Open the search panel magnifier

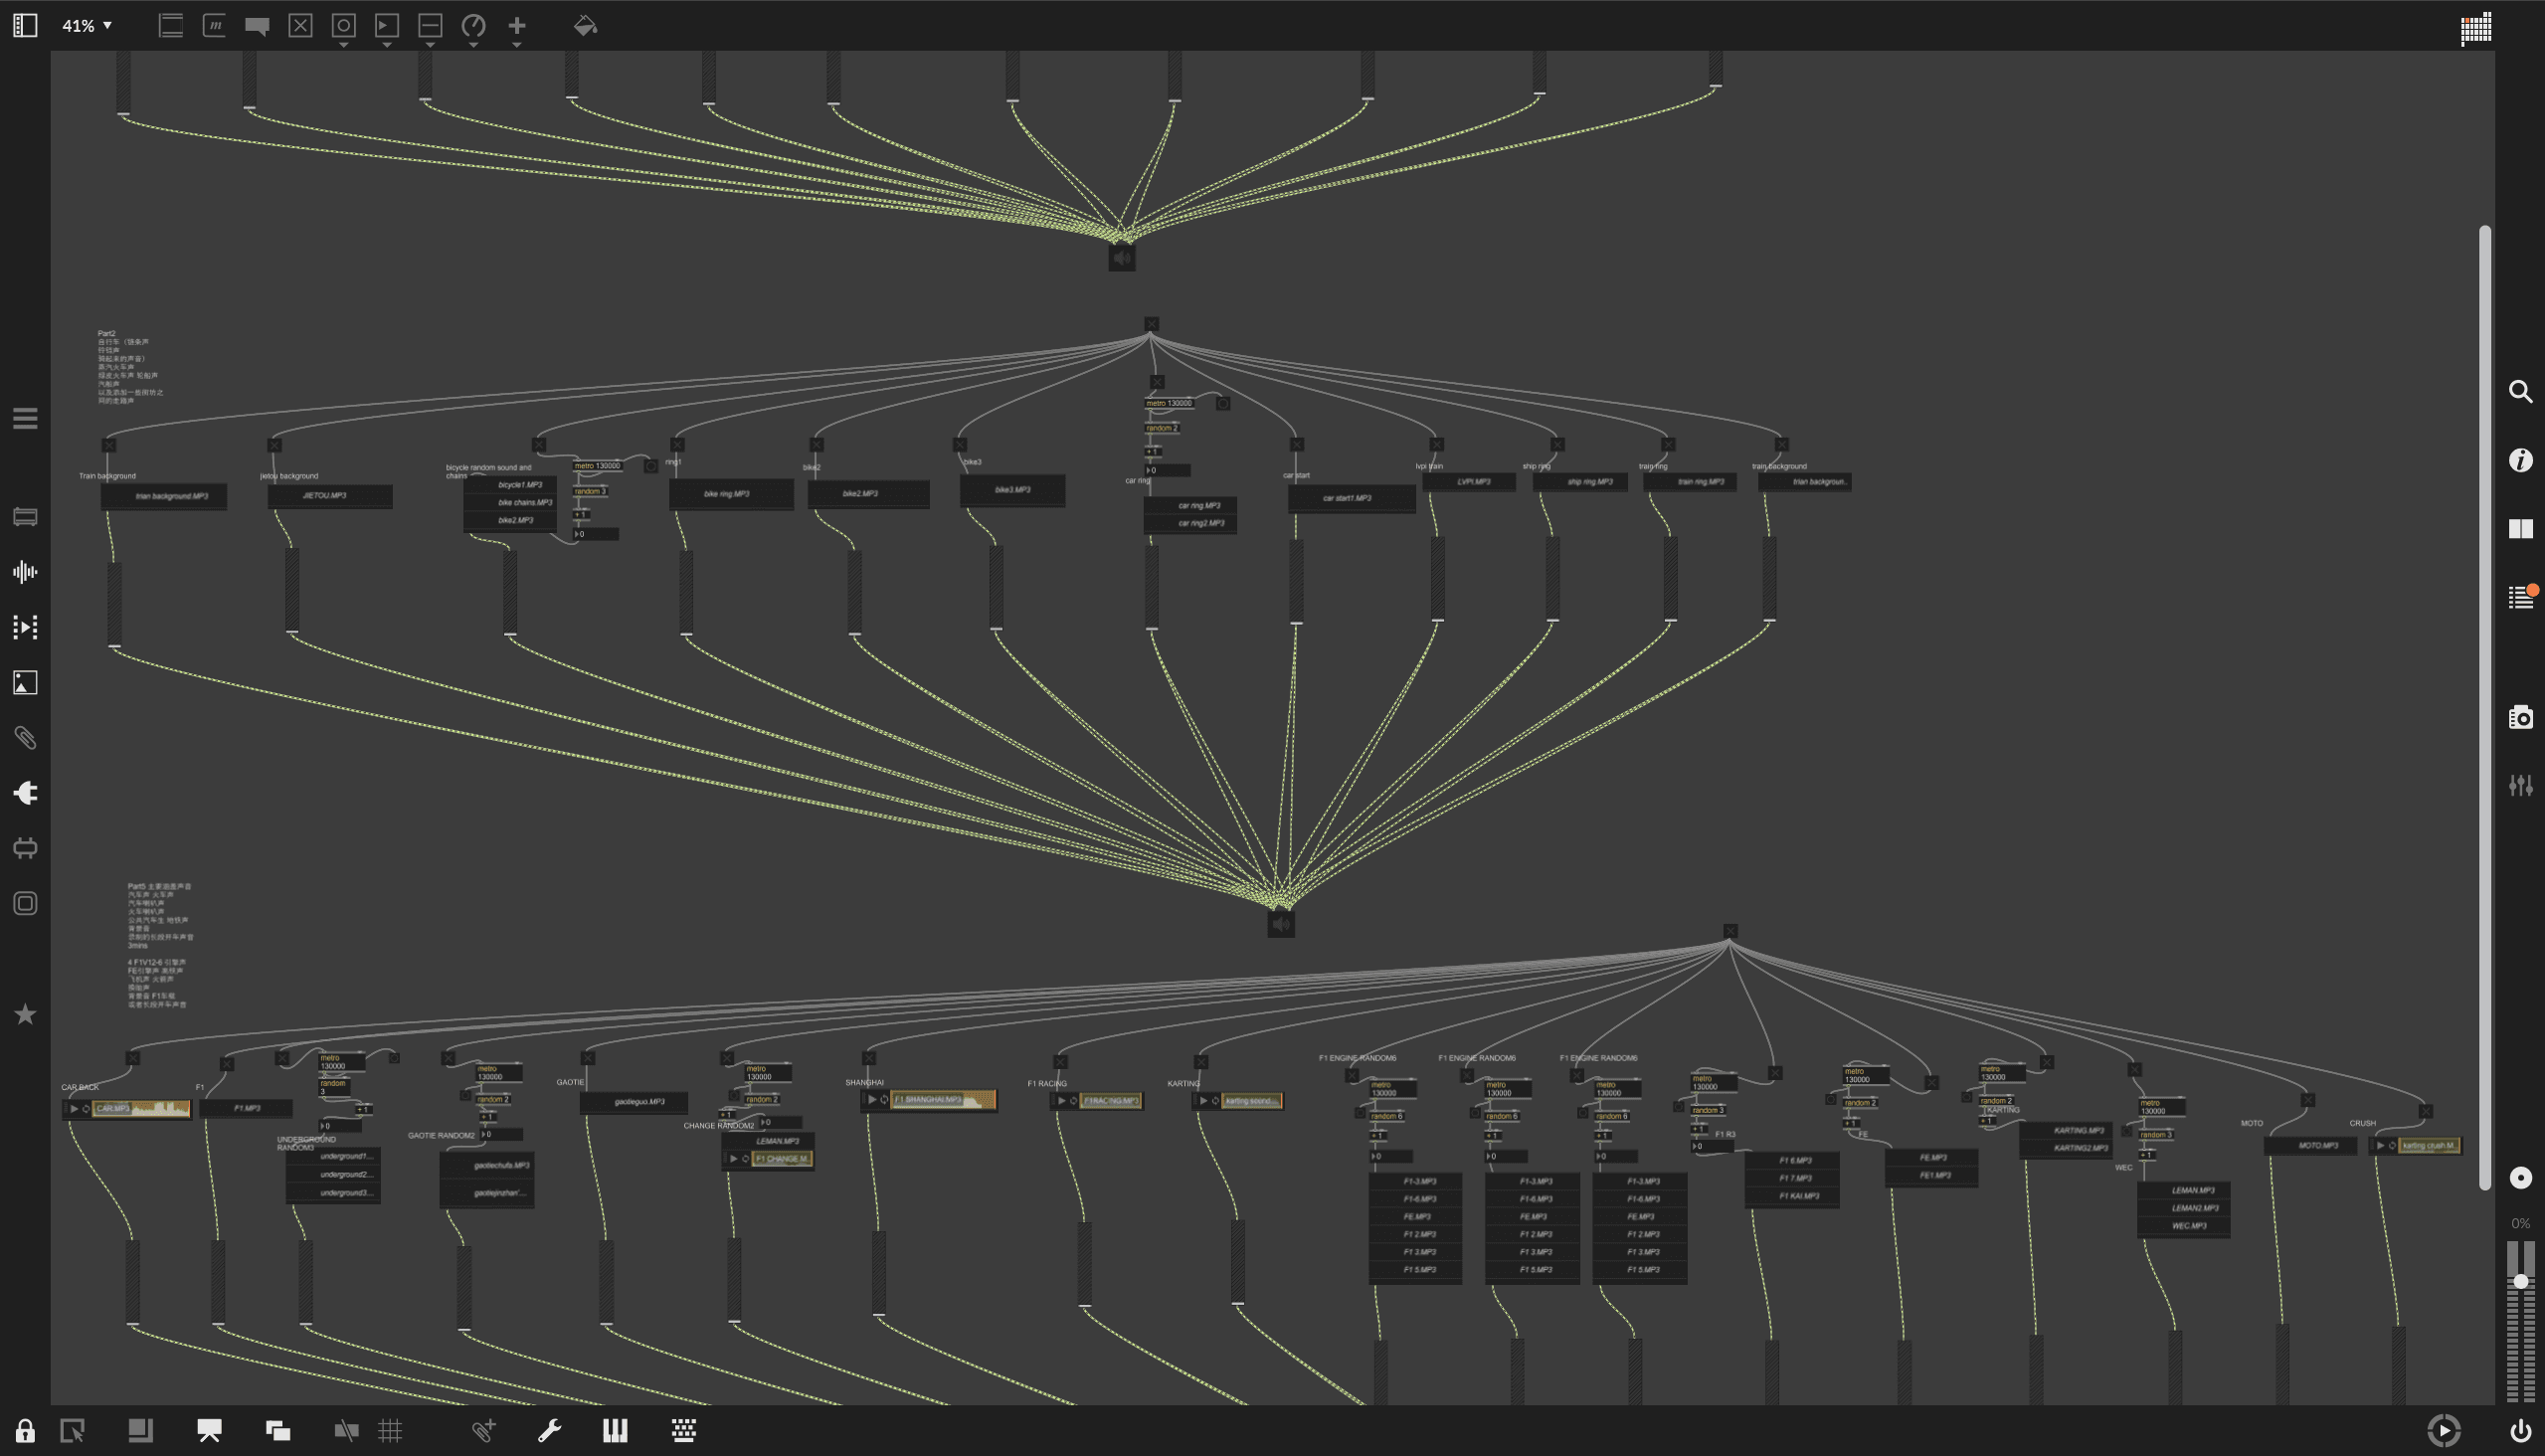[2520, 391]
